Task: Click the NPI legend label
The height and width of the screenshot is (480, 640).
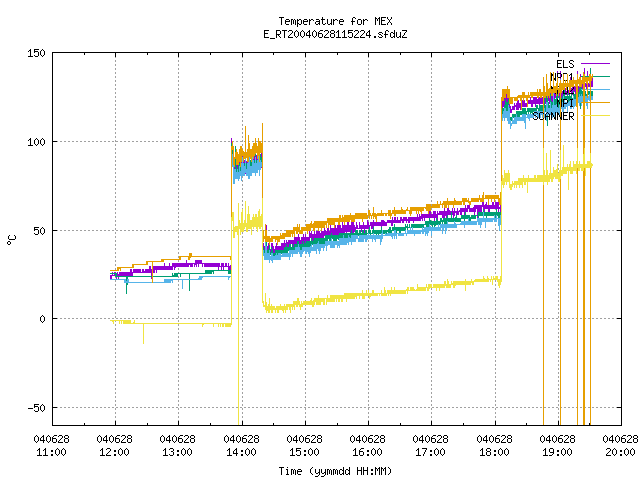Action: (x=565, y=103)
